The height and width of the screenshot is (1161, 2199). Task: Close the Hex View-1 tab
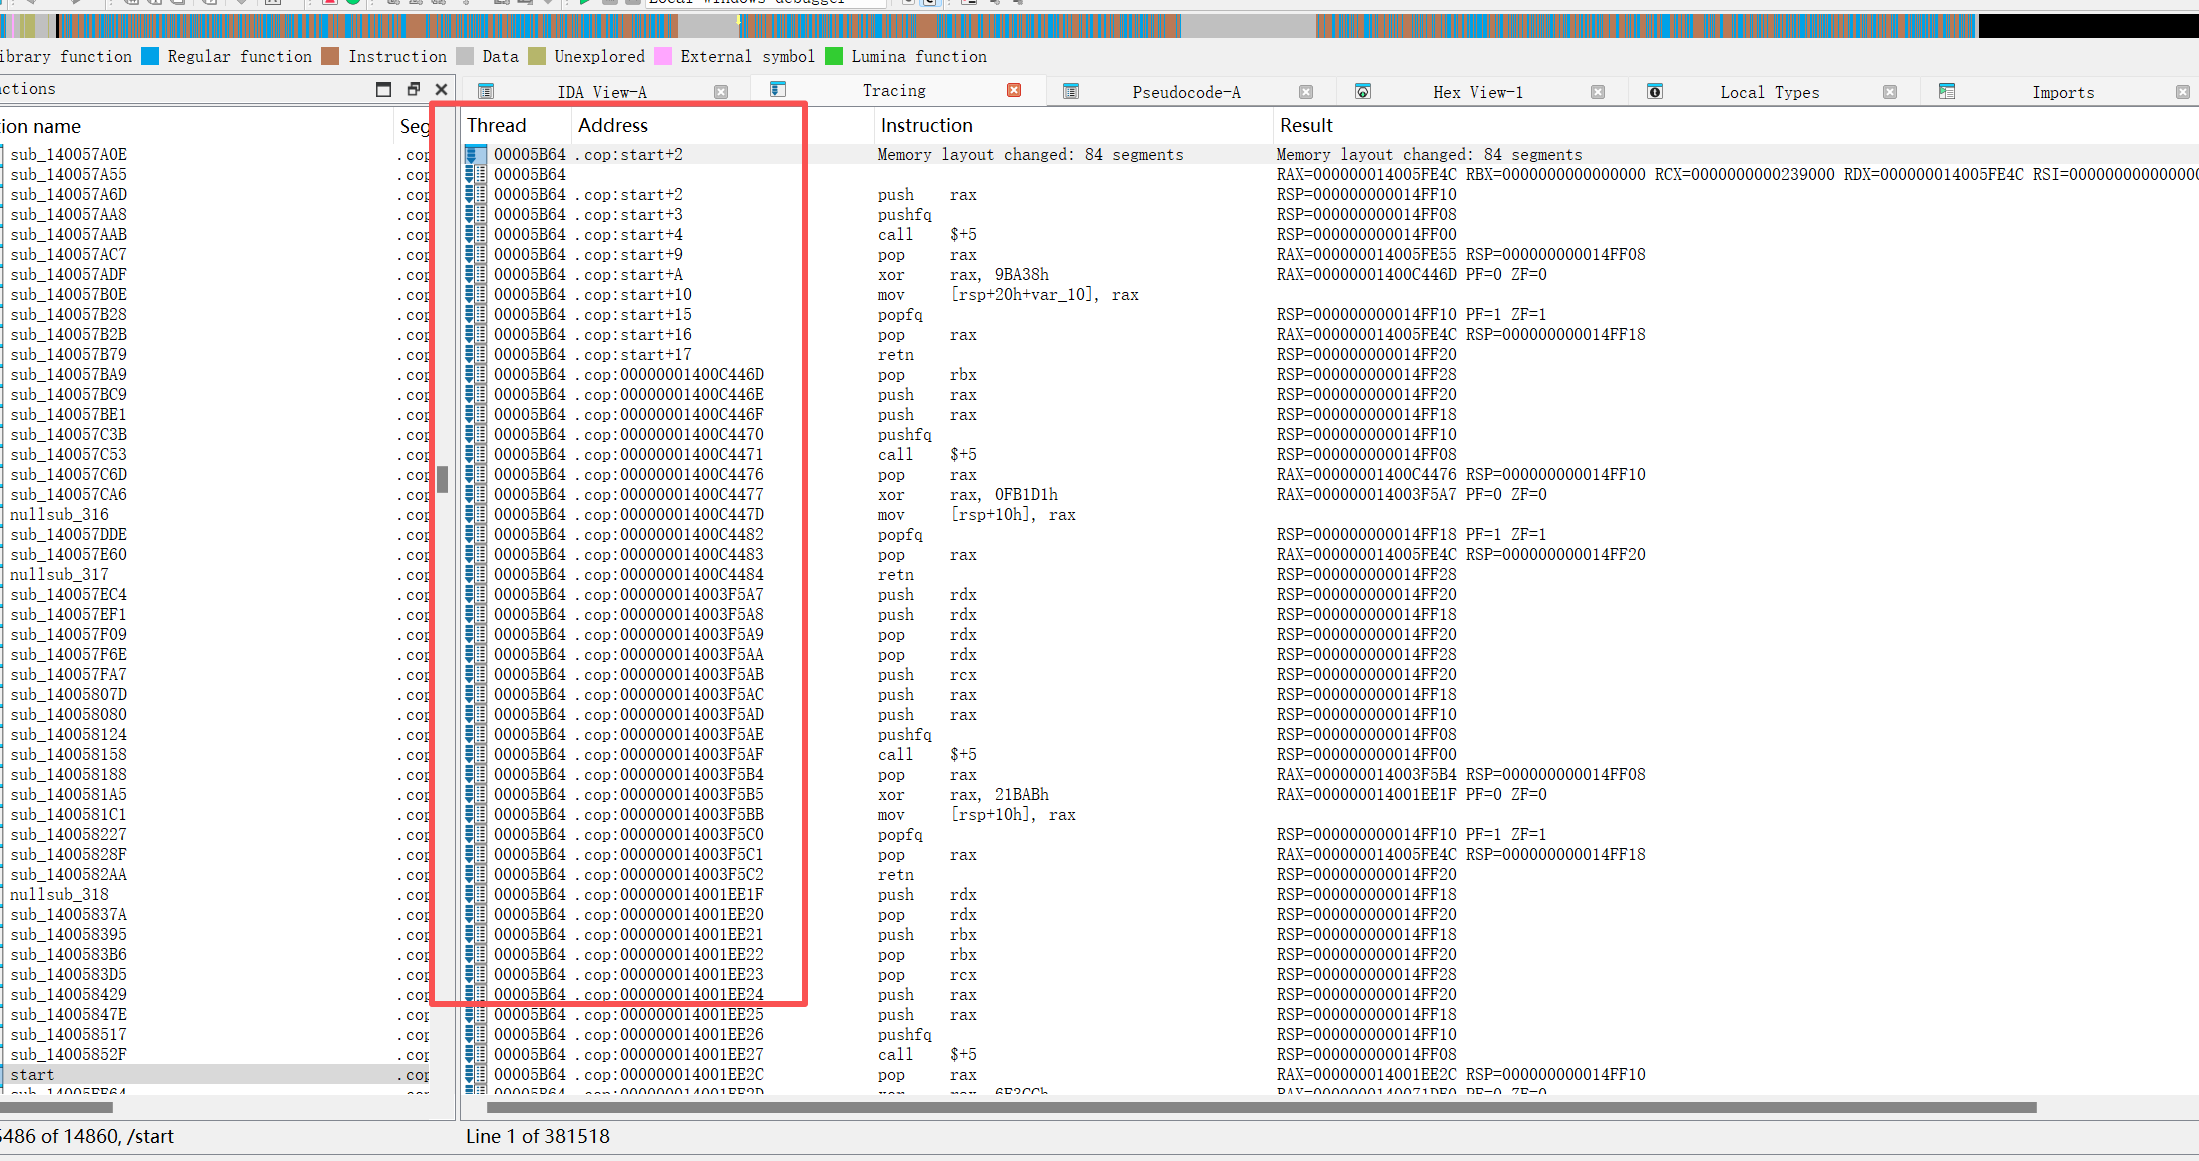[1598, 92]
